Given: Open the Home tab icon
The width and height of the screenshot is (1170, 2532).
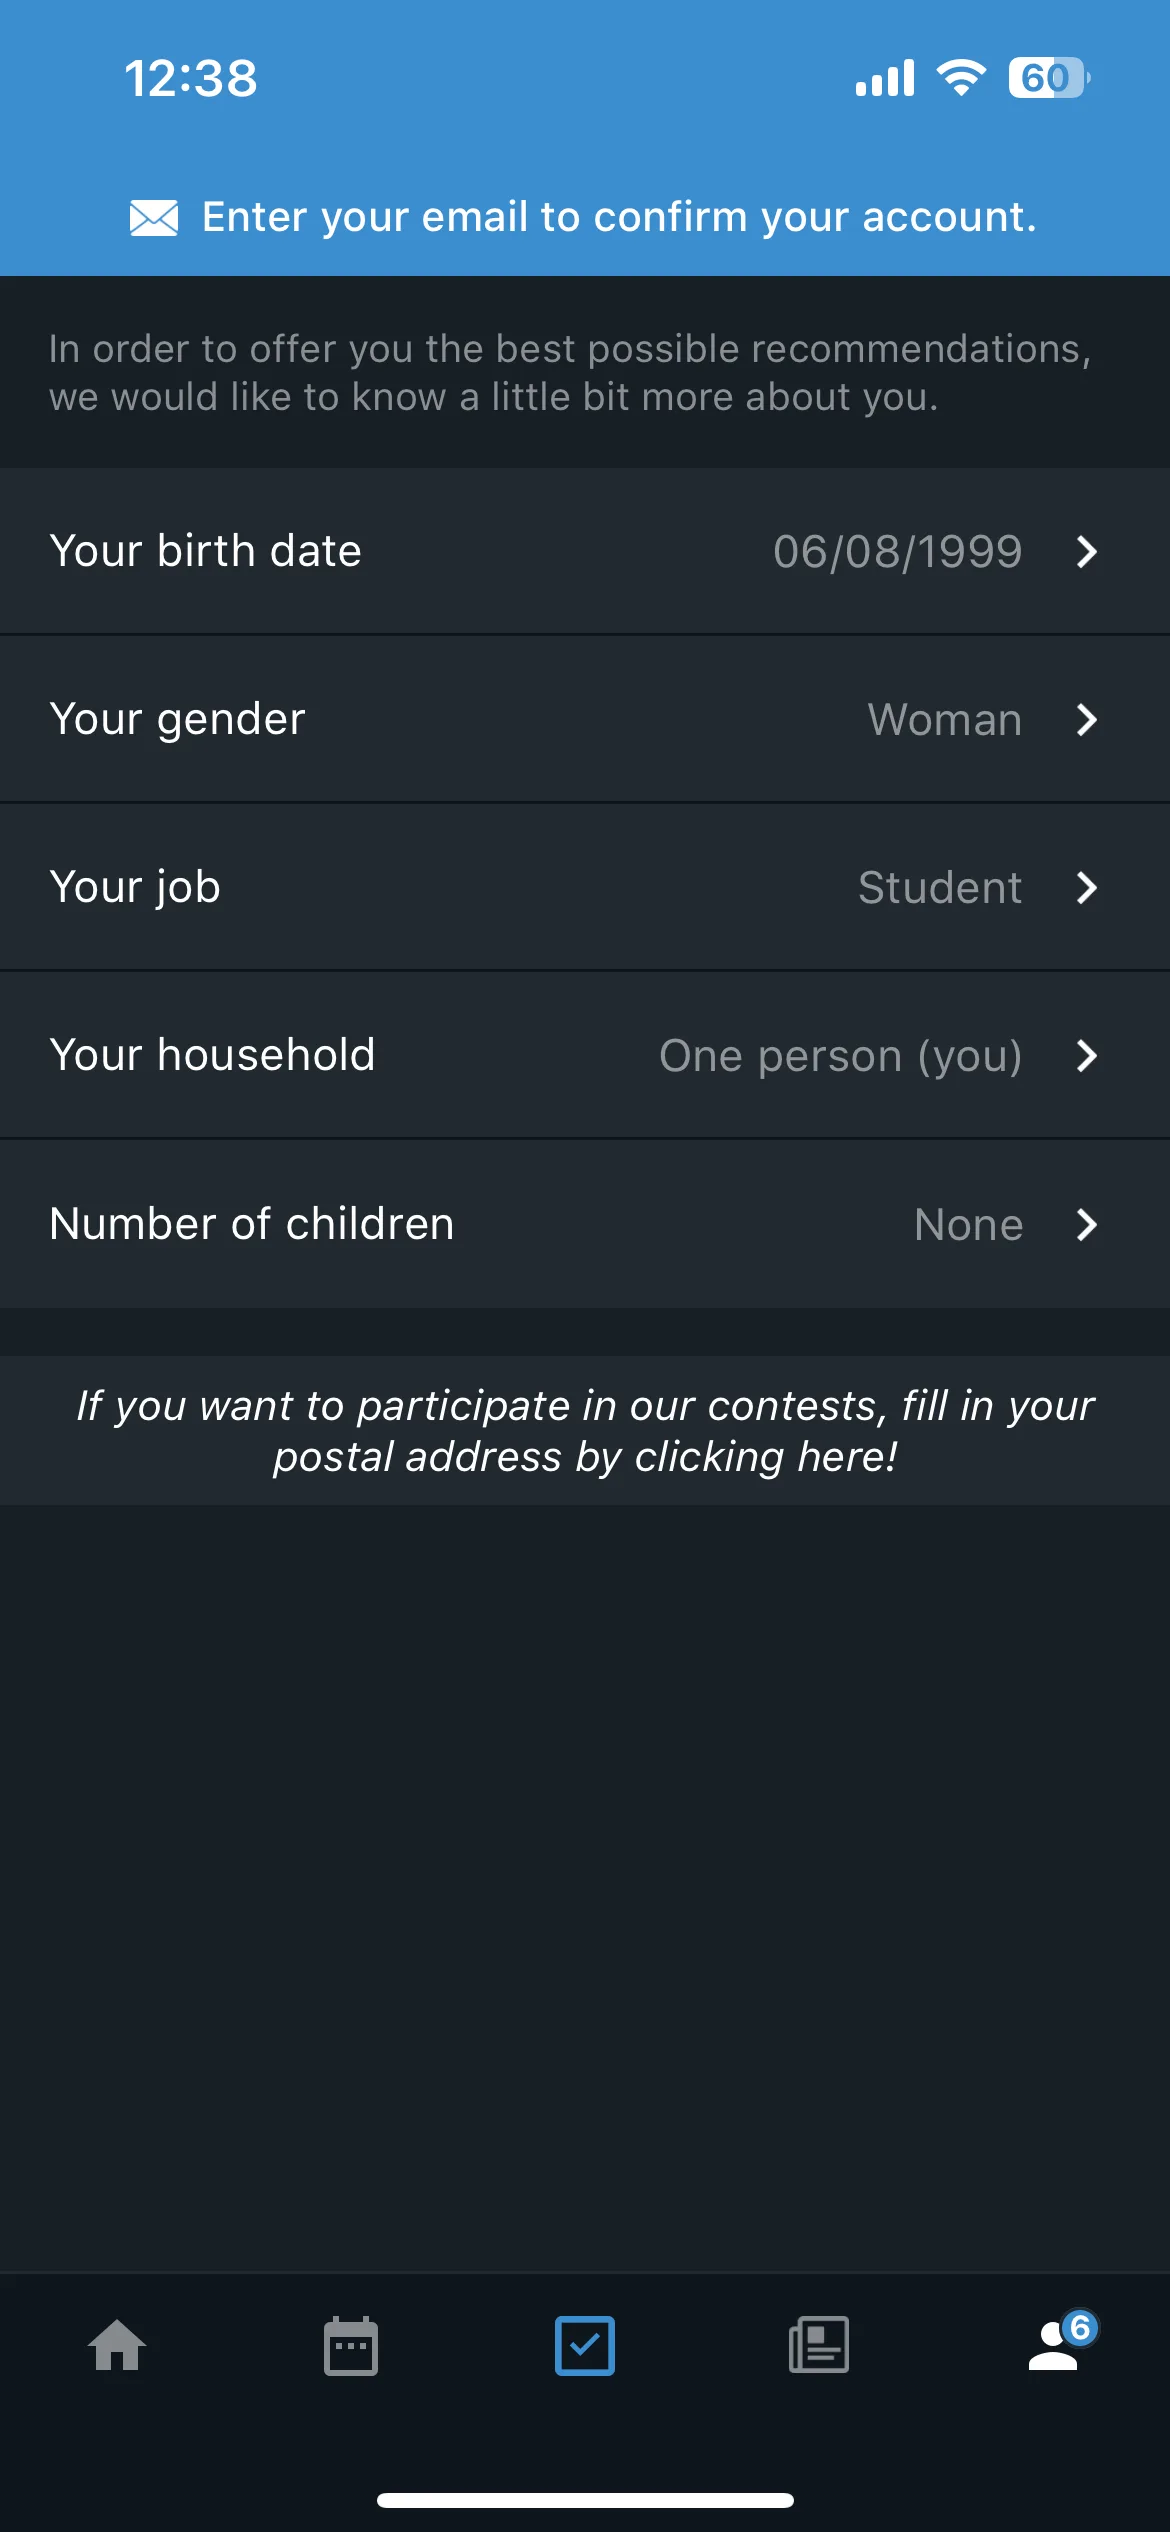Looking at the screenshot, I should (117, 2345).
